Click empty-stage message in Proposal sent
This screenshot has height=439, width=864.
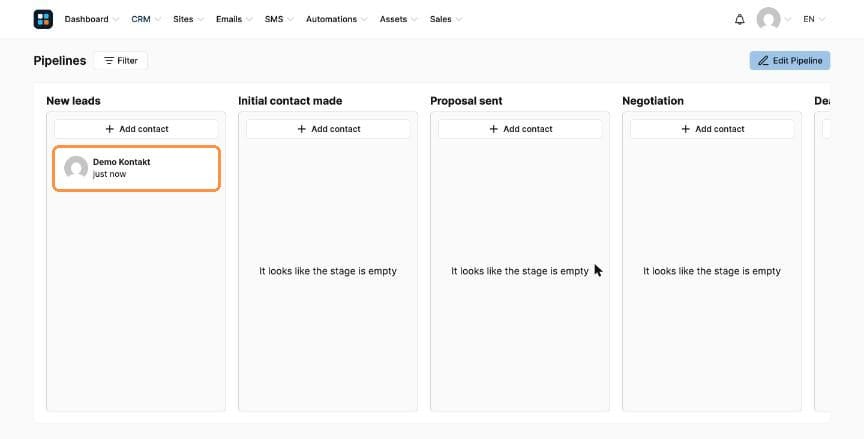pos(520,271)
